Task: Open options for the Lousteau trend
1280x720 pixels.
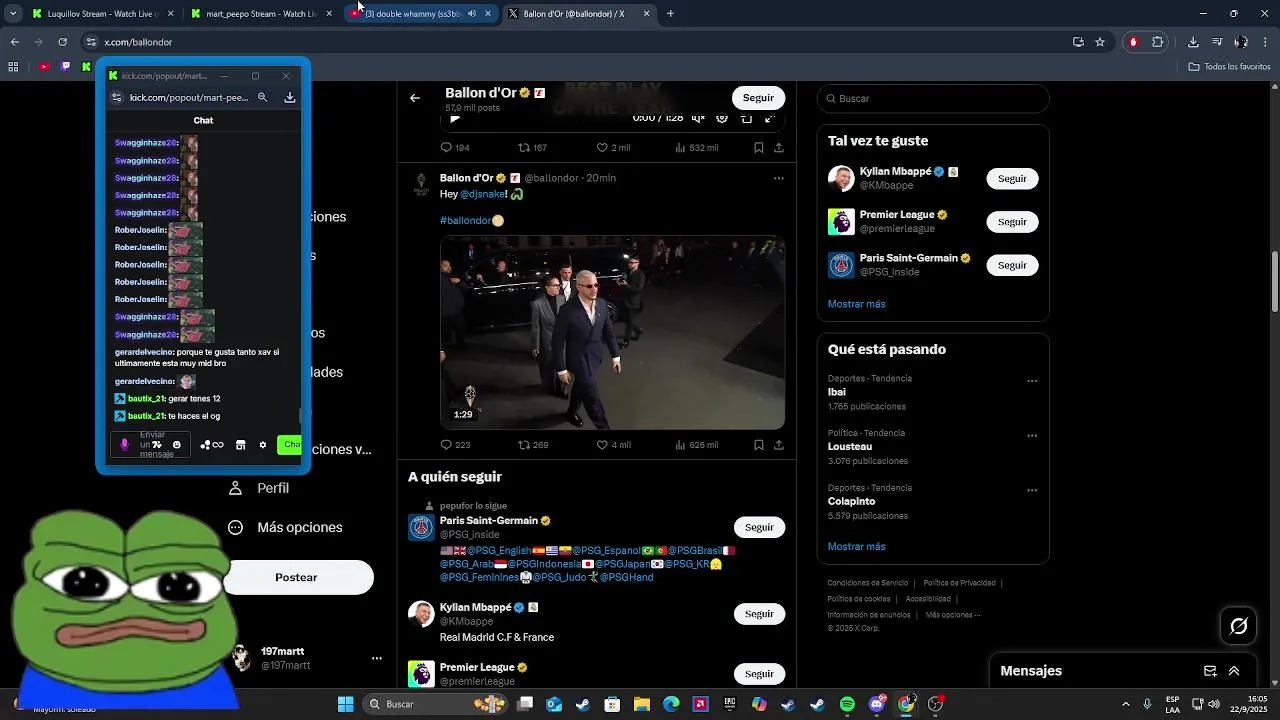Action: click(x=1032, y=436)
